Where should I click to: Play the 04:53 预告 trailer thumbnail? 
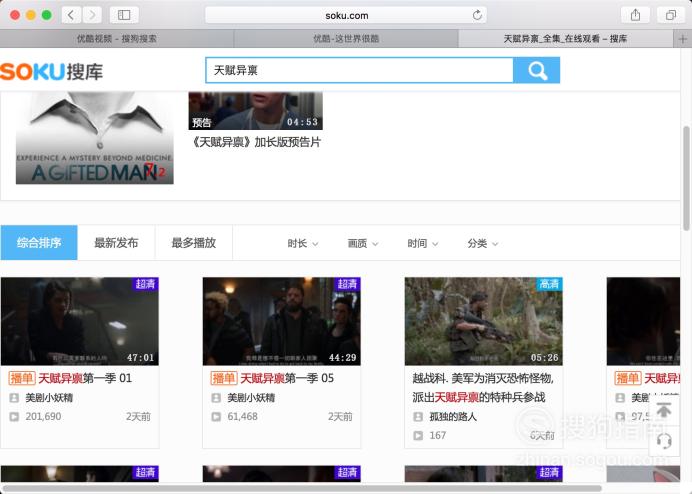click(256, 111)
